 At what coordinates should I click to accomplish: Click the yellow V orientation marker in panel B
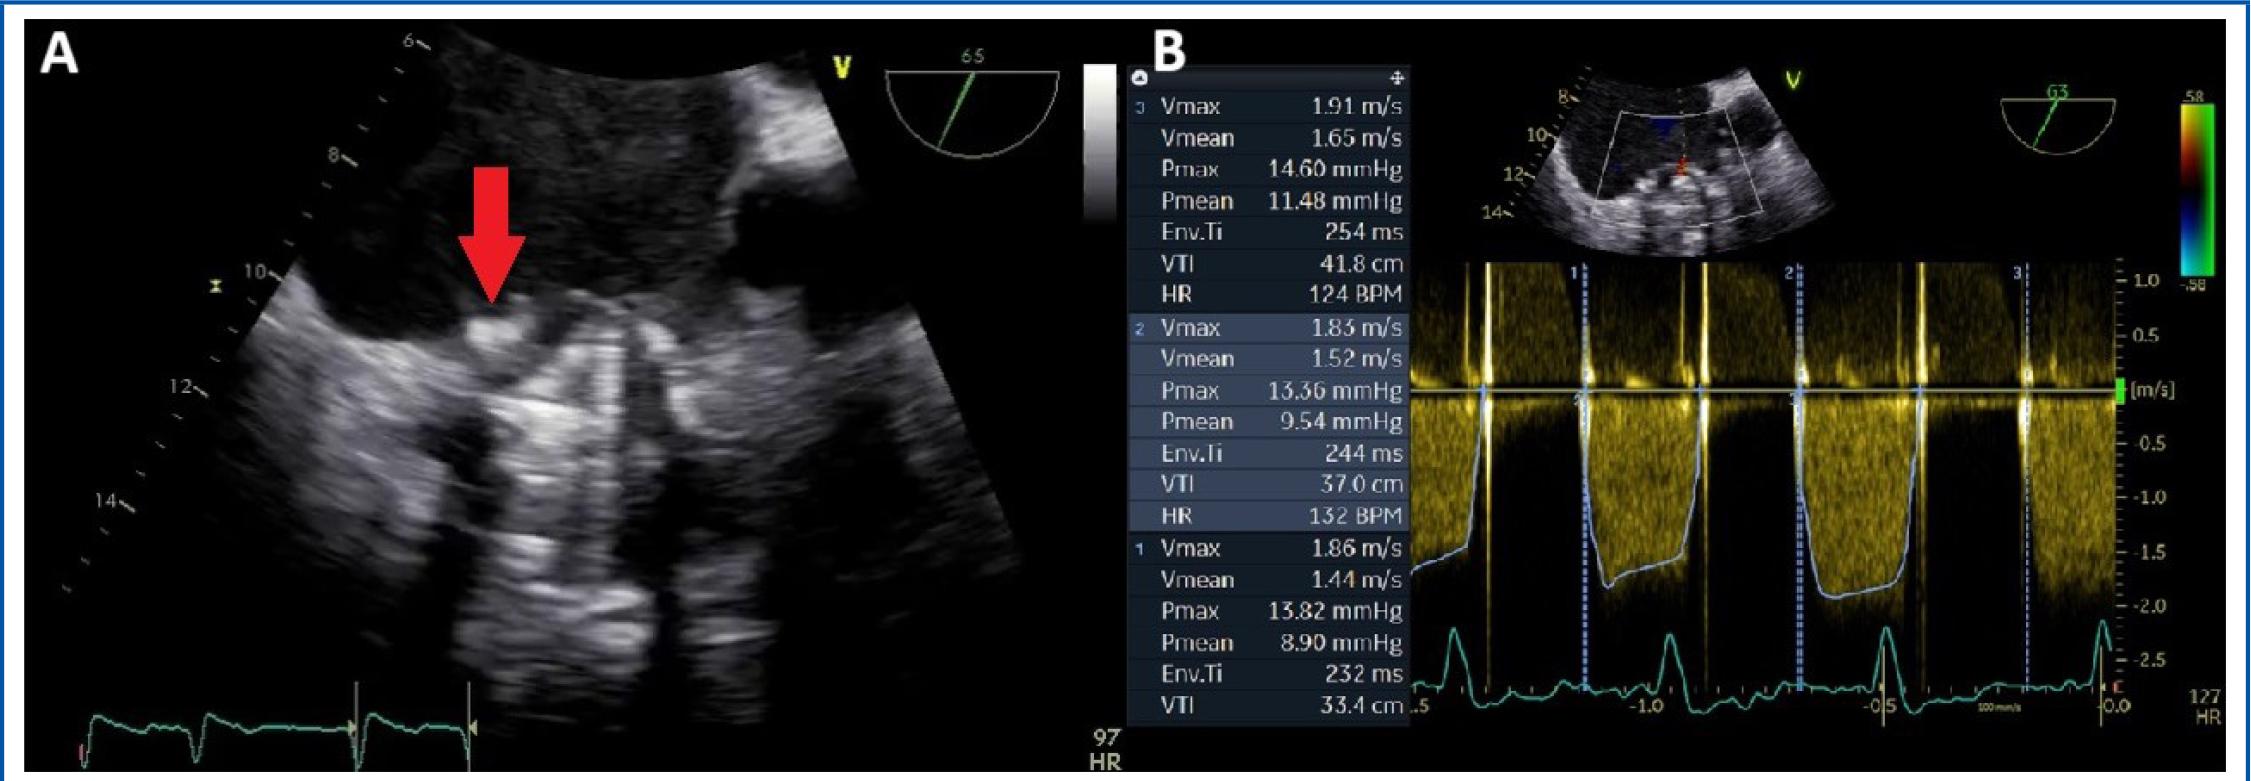pos(1794,81)
